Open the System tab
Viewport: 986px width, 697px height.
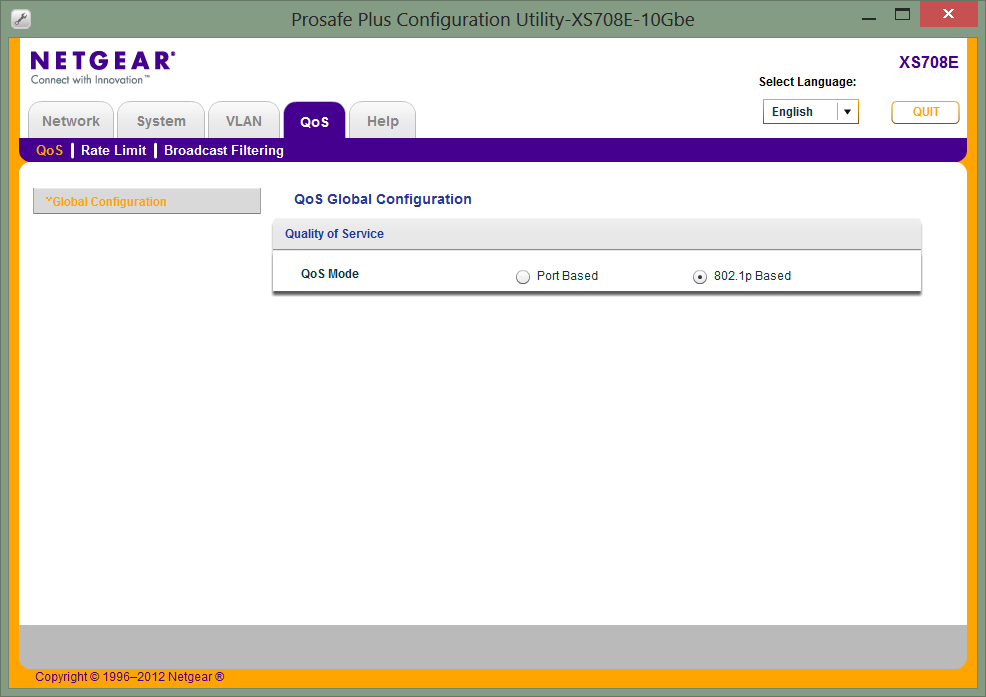[161, 121]
